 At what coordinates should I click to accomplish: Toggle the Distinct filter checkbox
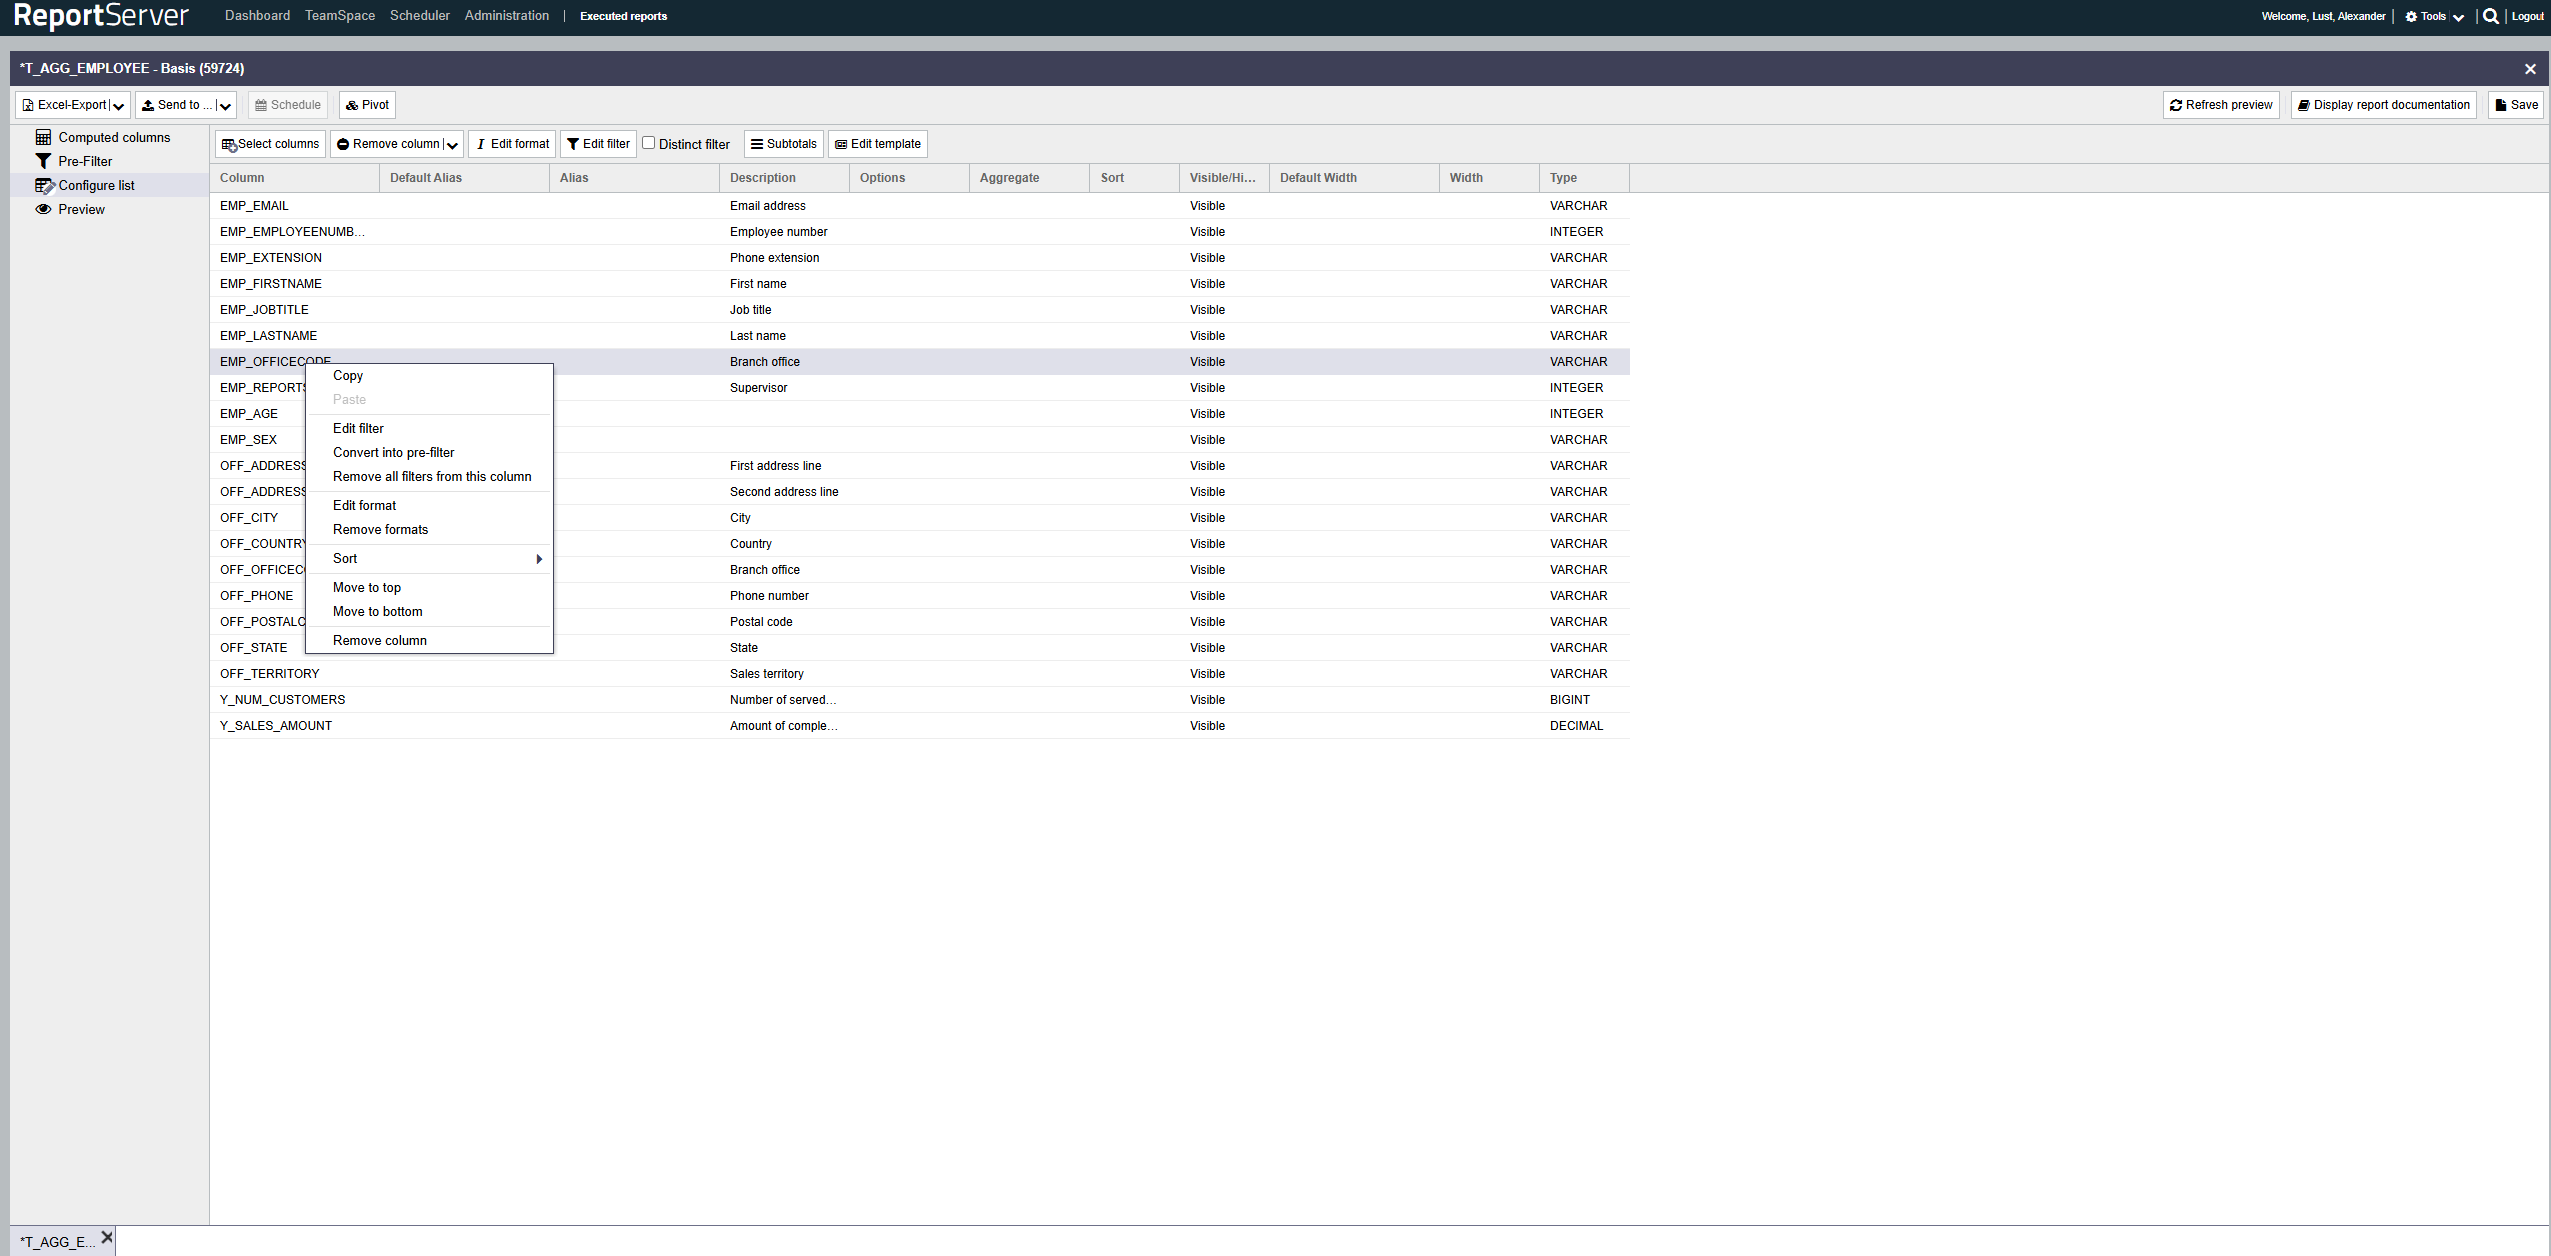[x=648, y=143]
